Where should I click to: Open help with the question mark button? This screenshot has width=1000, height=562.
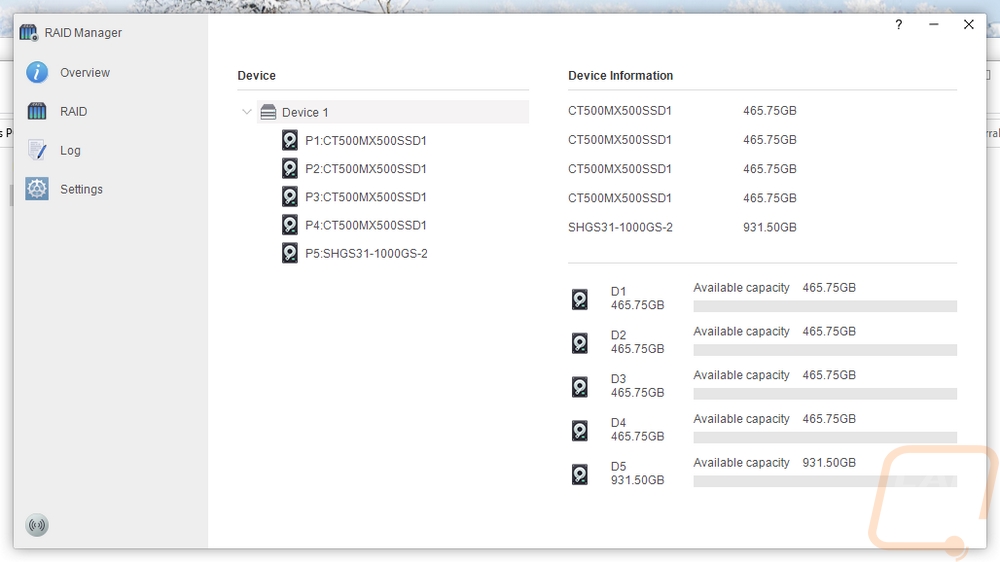click(x=899, y=24)
